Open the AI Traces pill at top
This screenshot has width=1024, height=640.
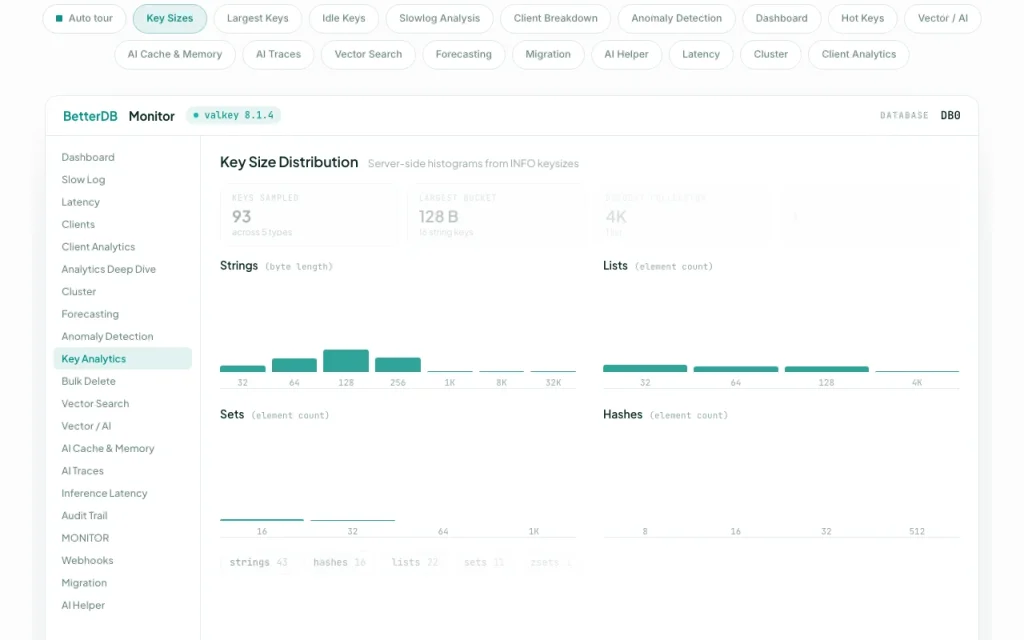[278, 54]
